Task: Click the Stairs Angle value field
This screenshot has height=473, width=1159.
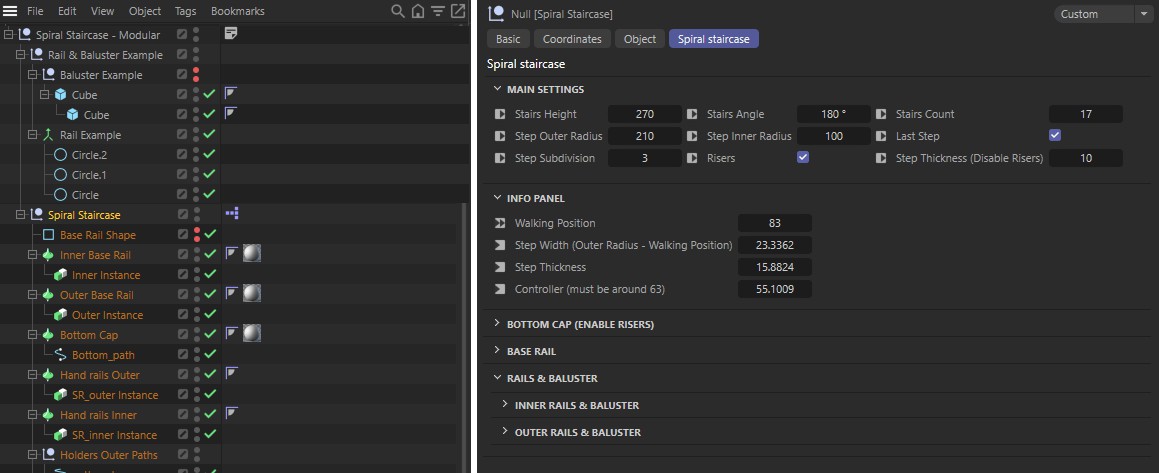Action: coord(834,114)
